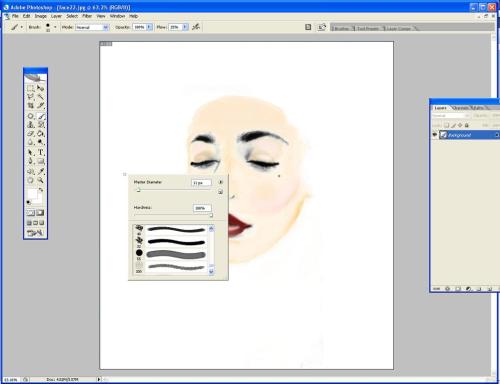Open the Brushes tab in palette well
The width and height of the screenshot is (500, 384).
coord(342,28)
